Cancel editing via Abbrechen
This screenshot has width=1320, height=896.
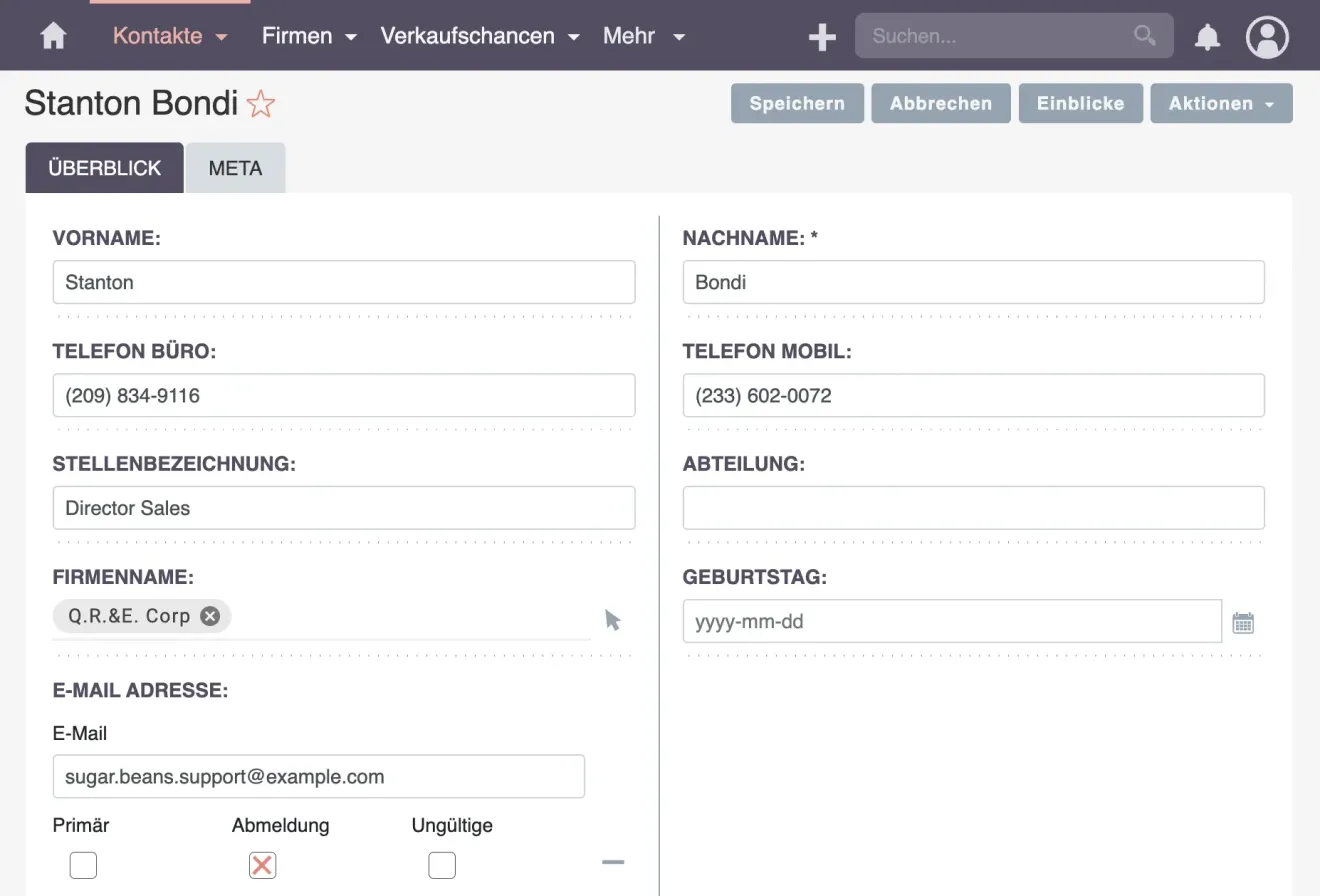point(940,103)
